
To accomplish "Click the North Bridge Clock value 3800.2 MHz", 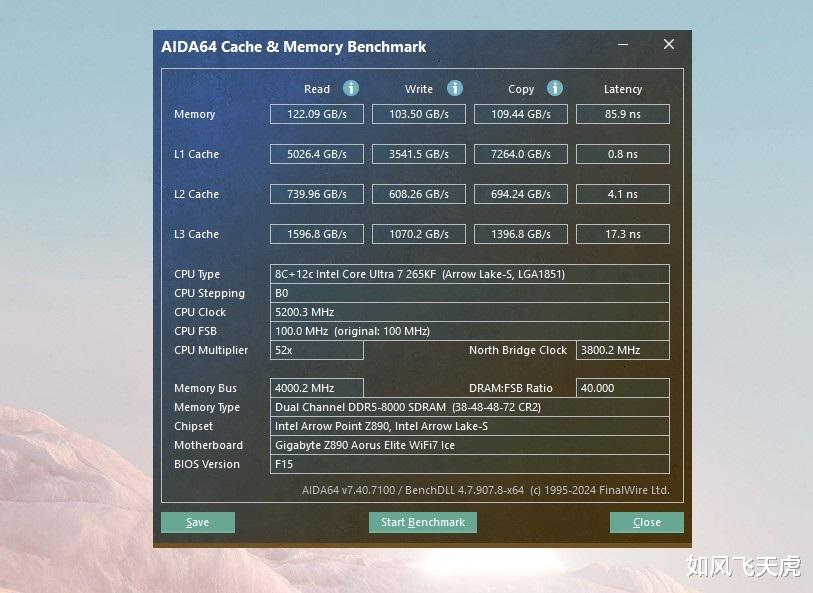I will point(623,350).
